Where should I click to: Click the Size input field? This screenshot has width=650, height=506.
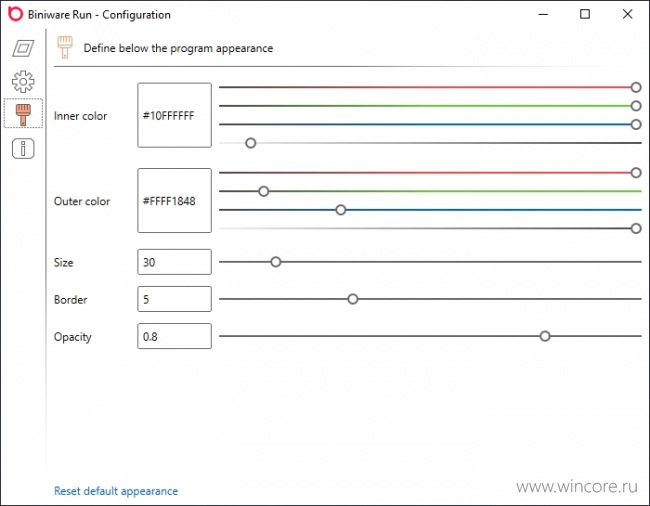point(175,262)
